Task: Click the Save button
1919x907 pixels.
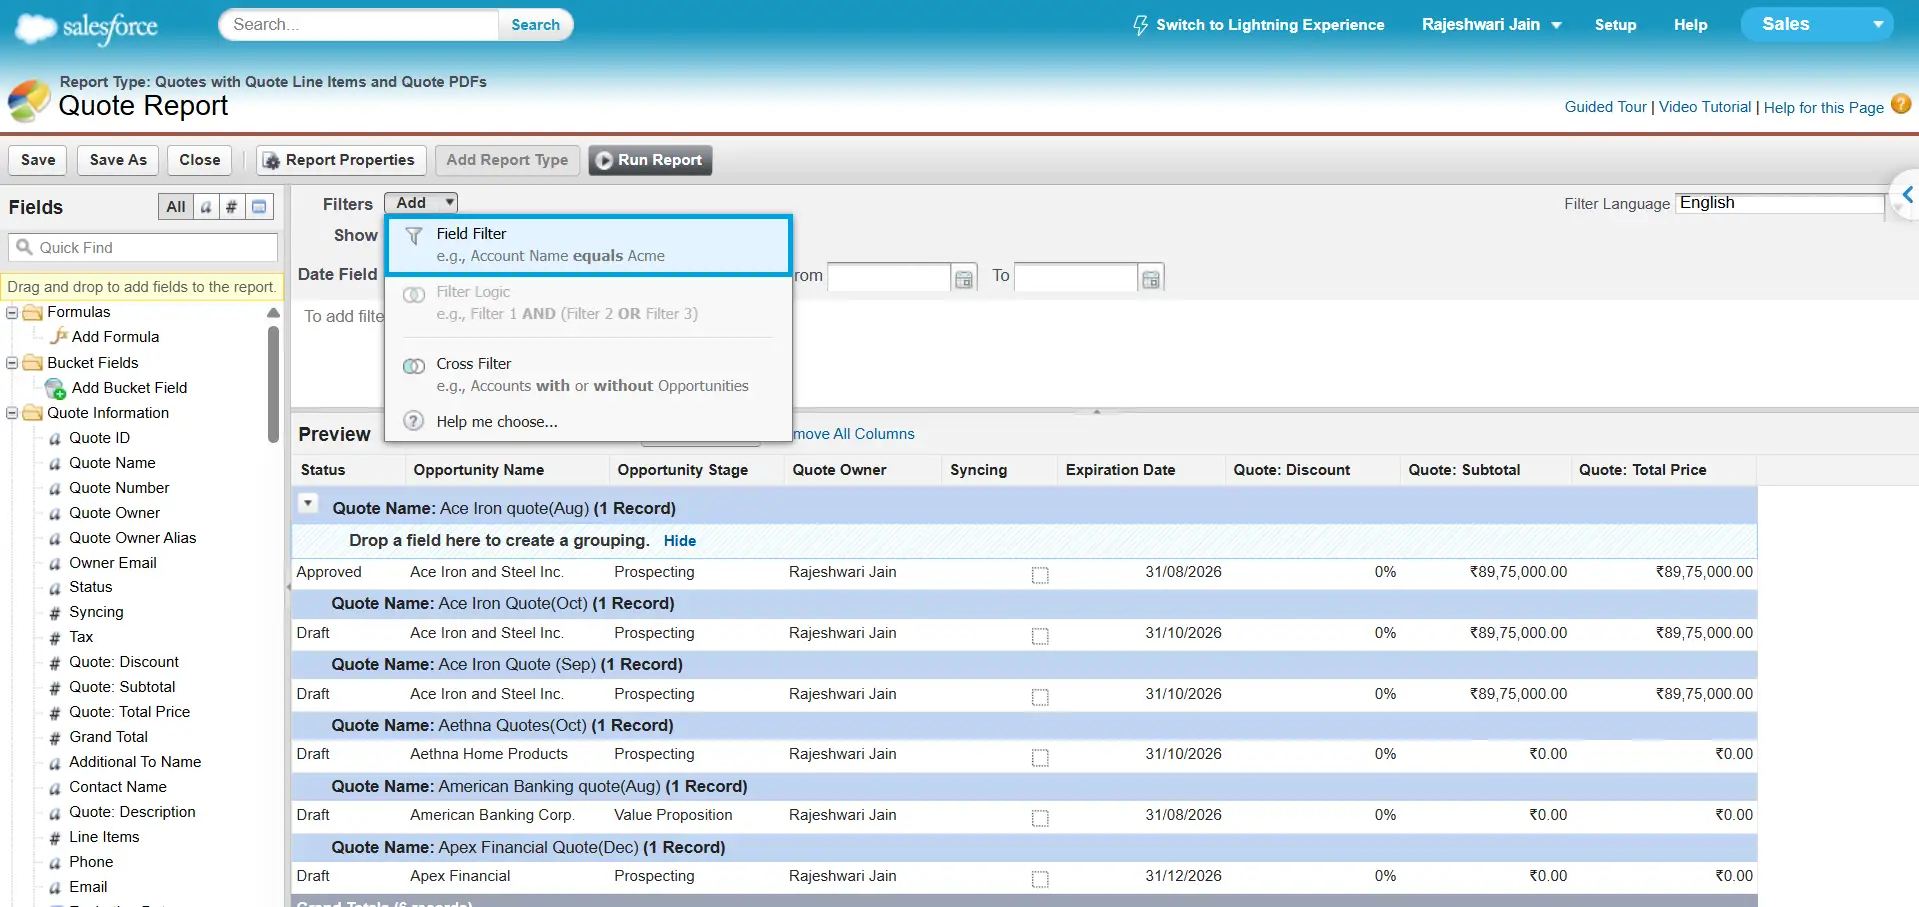Action: (38, 160)
